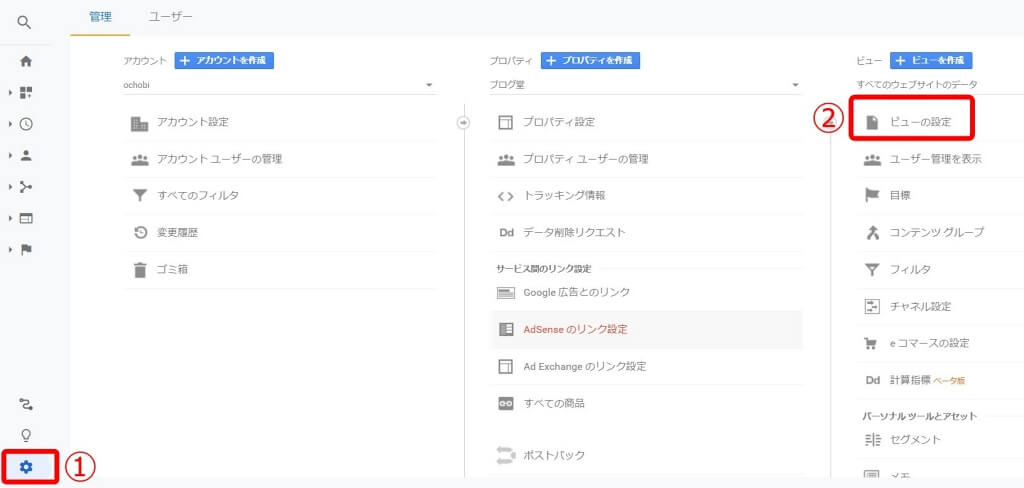
Task: Click the Dd icon beside データ削除リクエスト
Action: click(506, 233)
